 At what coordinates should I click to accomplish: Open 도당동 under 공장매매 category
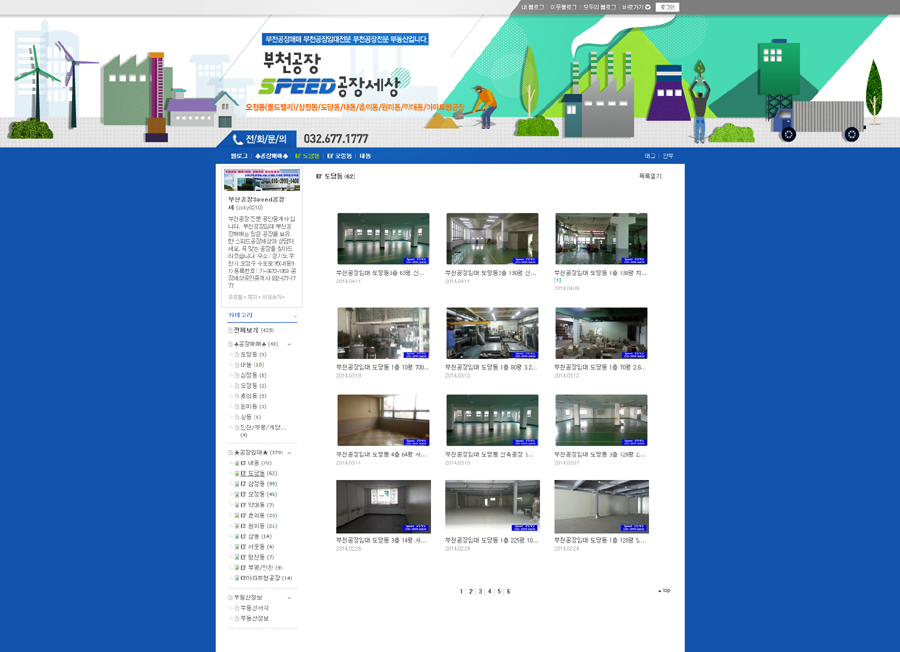253,355
